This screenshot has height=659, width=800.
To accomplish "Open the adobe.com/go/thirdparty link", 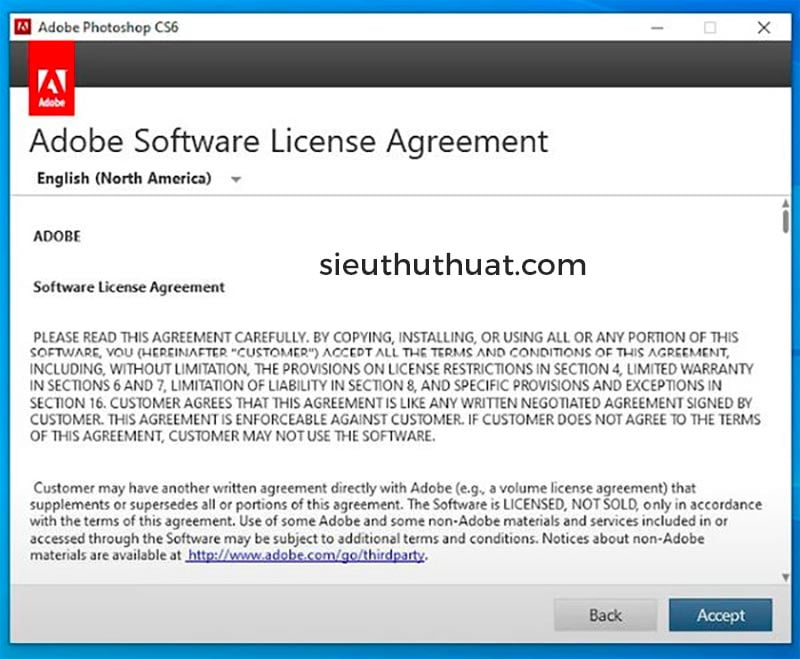I will (307, 556).
